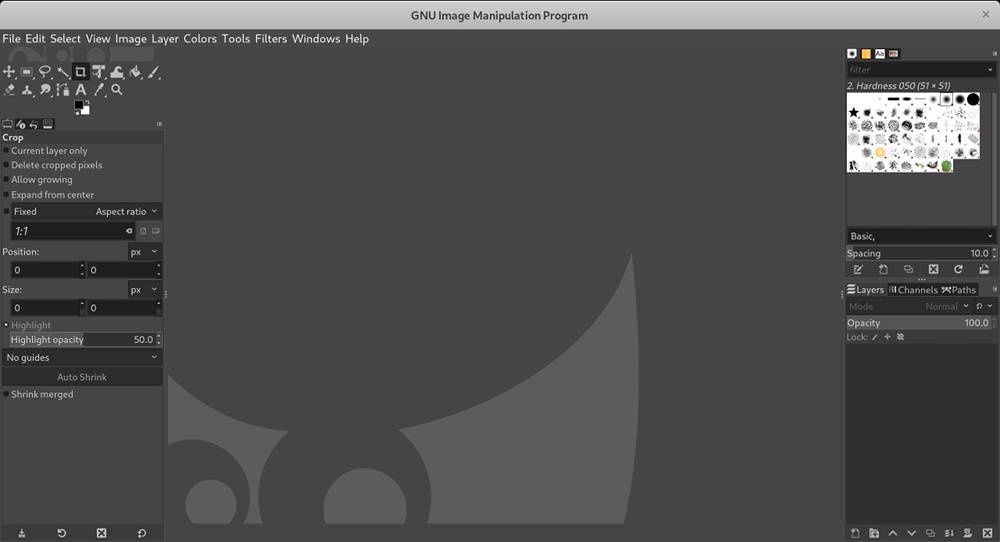Select the Bucket Fill tool

135,72
